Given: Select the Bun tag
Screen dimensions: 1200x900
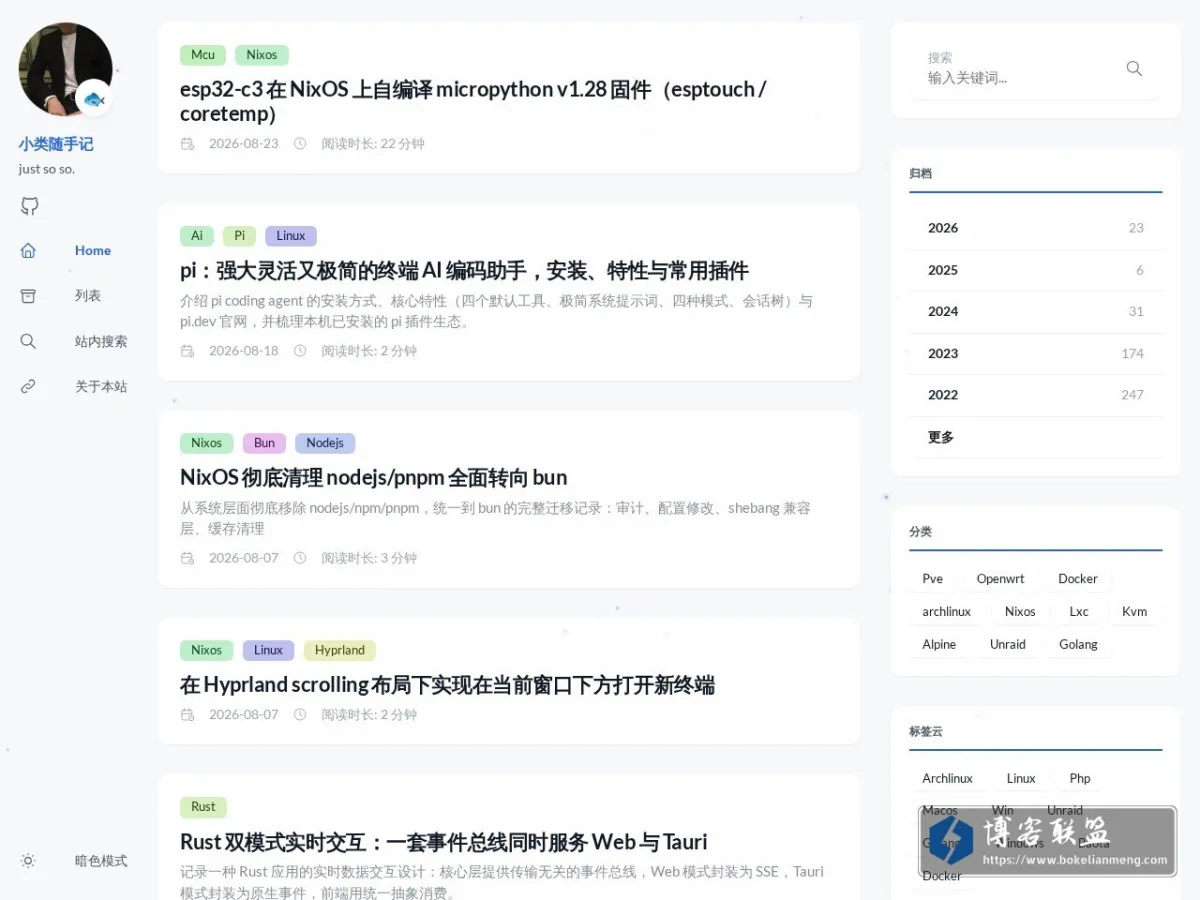Looking at the screenshot, I should pos(264,443).
